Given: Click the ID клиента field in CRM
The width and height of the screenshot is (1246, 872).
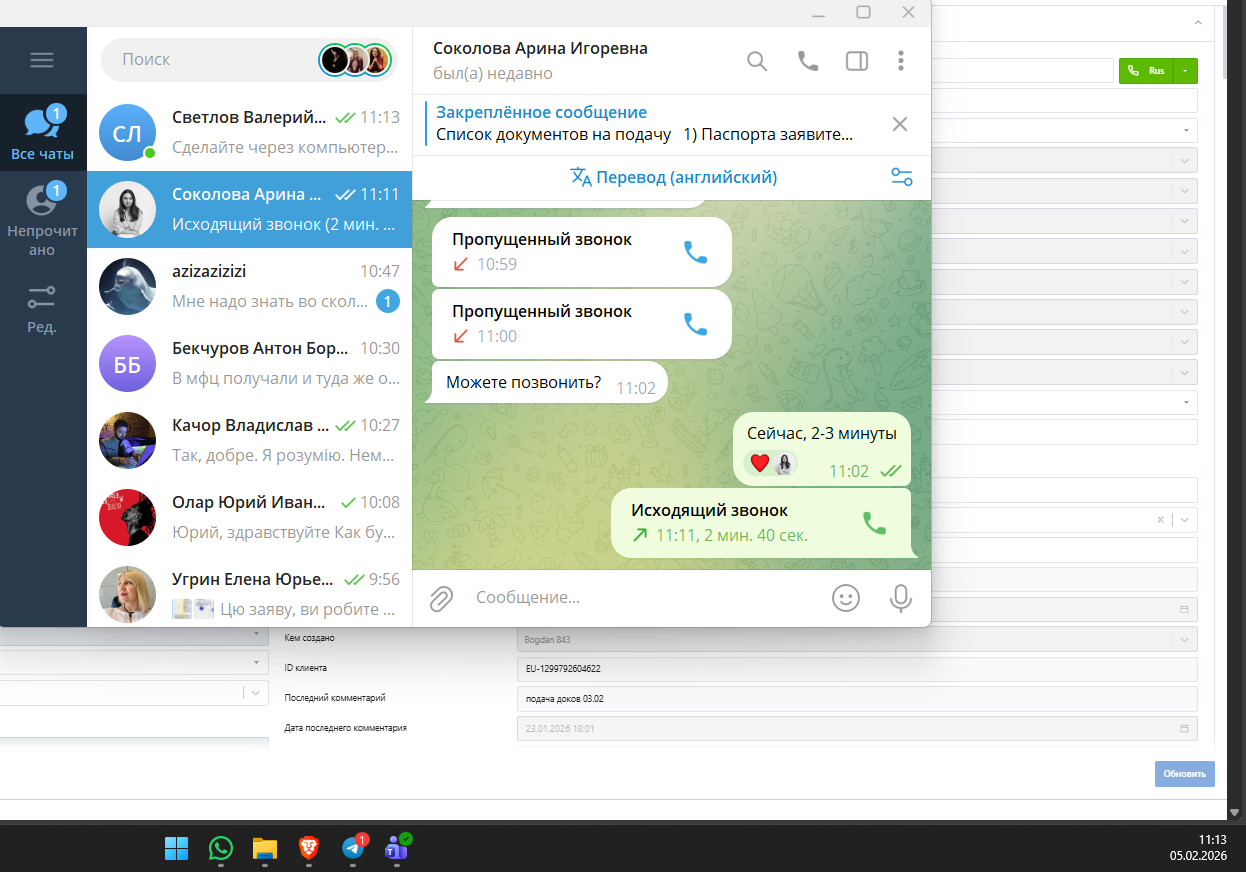Looking at the screenshot, I should (857, 668).
